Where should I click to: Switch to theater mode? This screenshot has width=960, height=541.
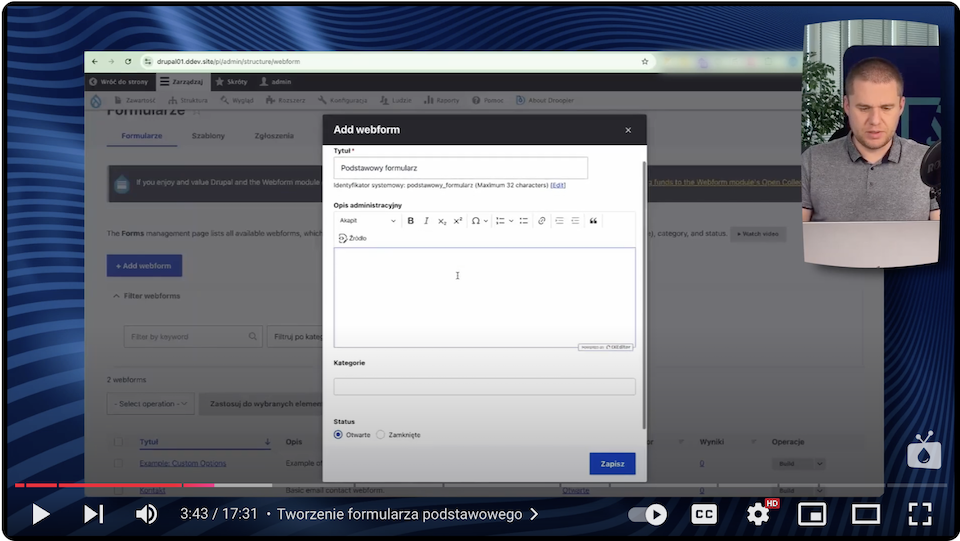(x=866, y=514)
